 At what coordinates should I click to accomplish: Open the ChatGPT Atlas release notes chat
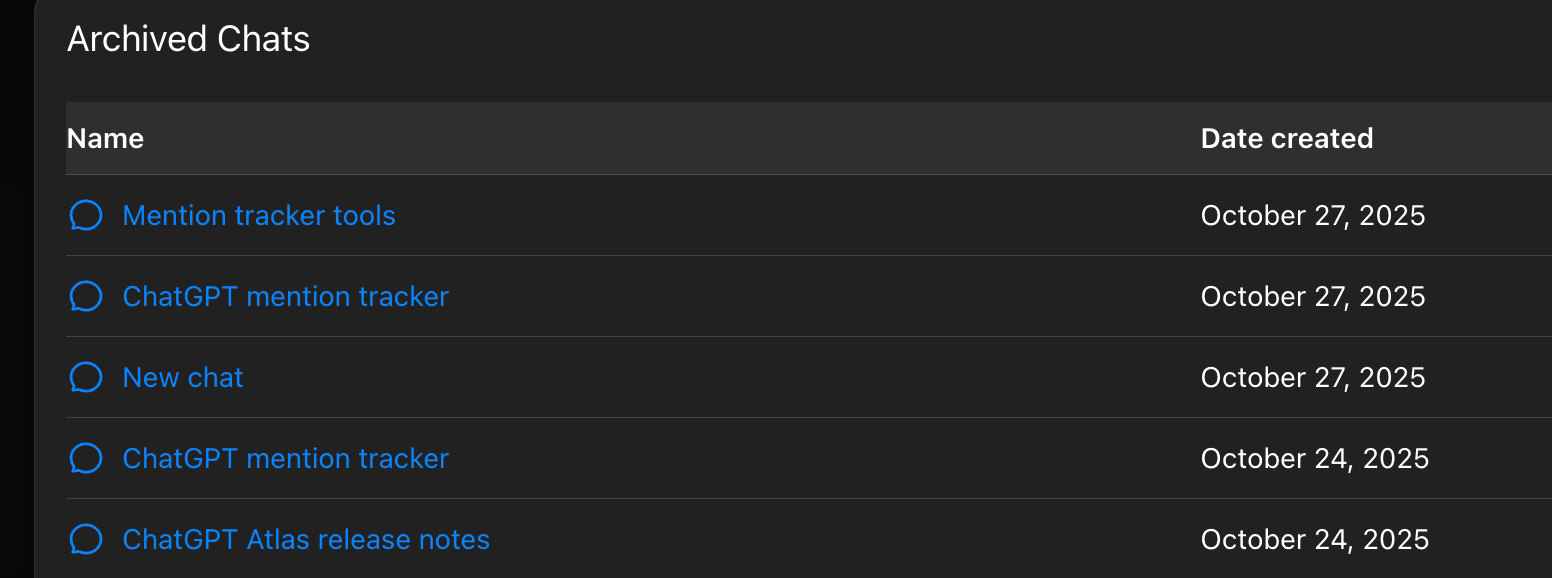(x=306, y=538)
